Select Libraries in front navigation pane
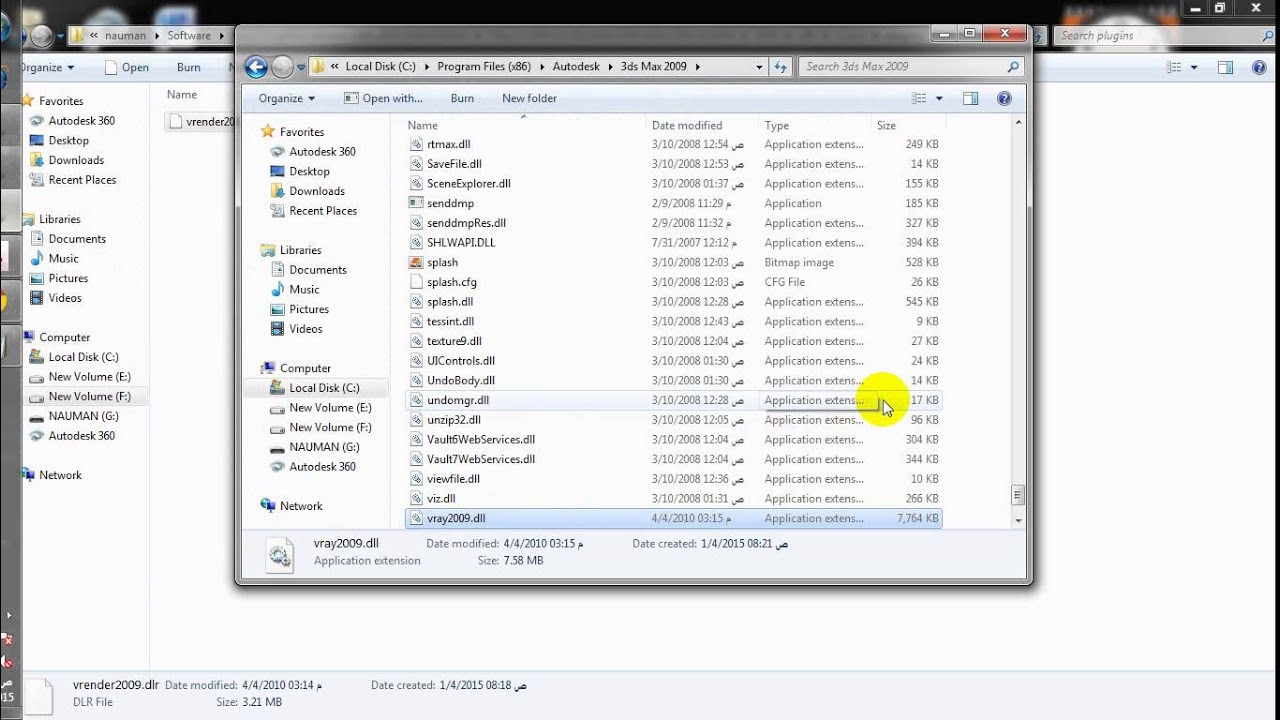The image size is (1280, 720). pos(300,250)
